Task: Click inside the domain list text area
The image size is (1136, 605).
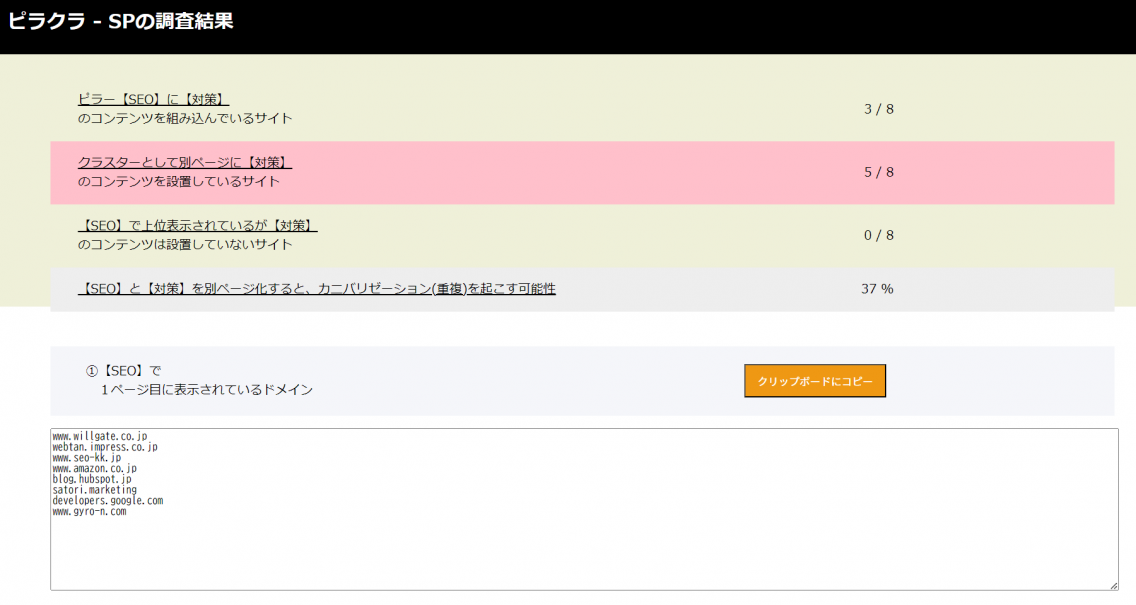Action: (x=583, y=550)
